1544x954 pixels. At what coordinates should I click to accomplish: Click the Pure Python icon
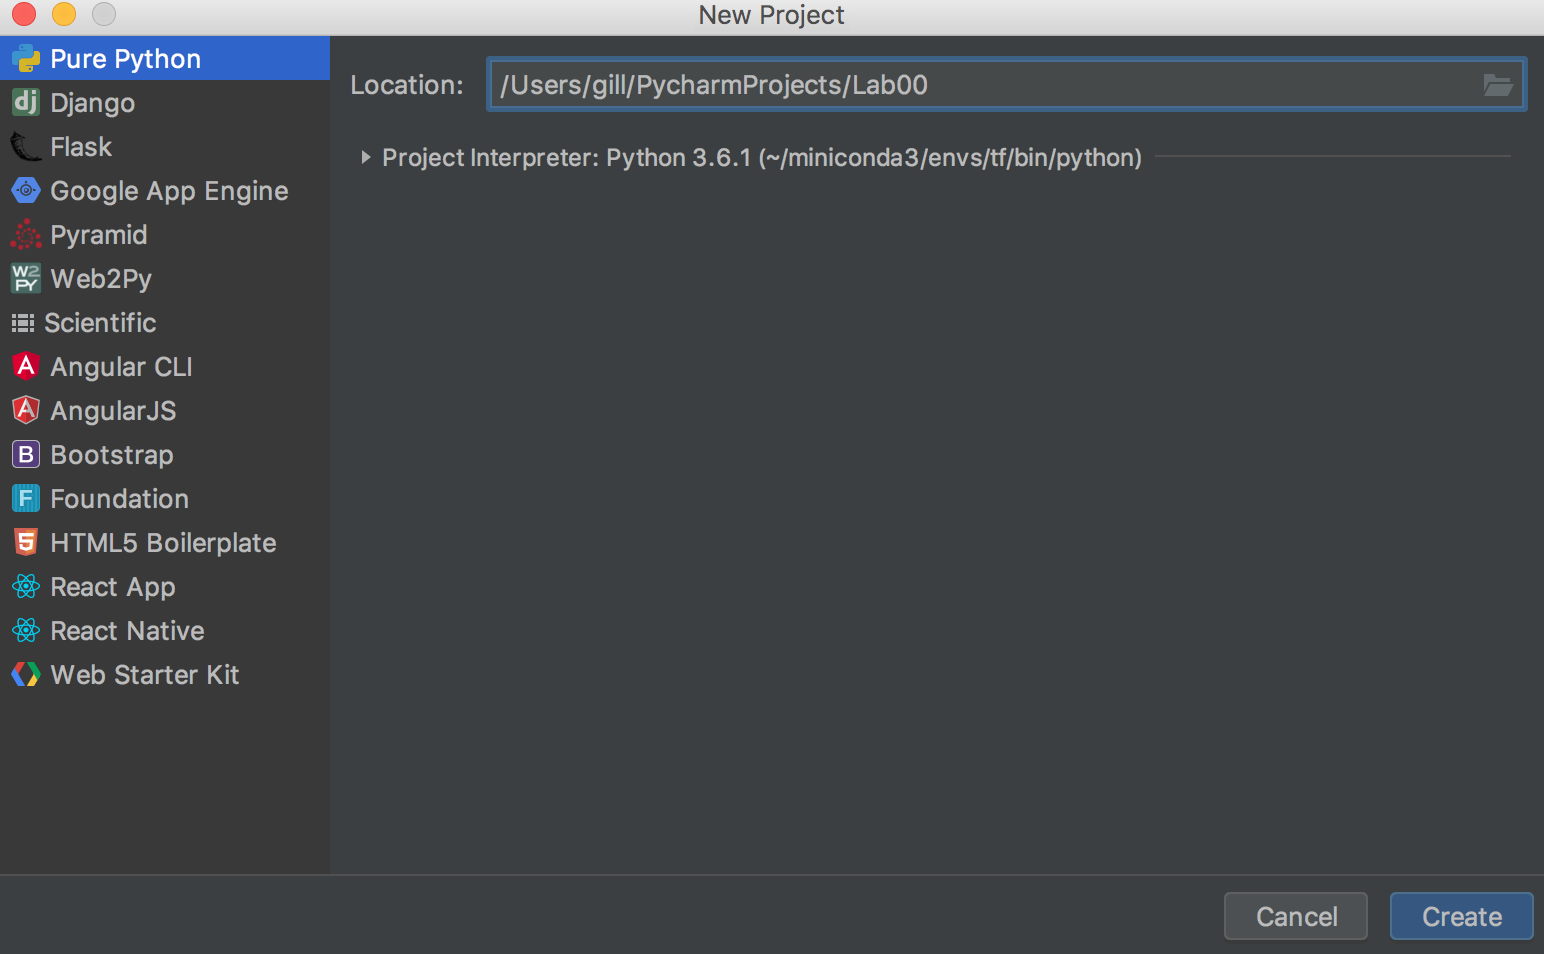point(25,58)
